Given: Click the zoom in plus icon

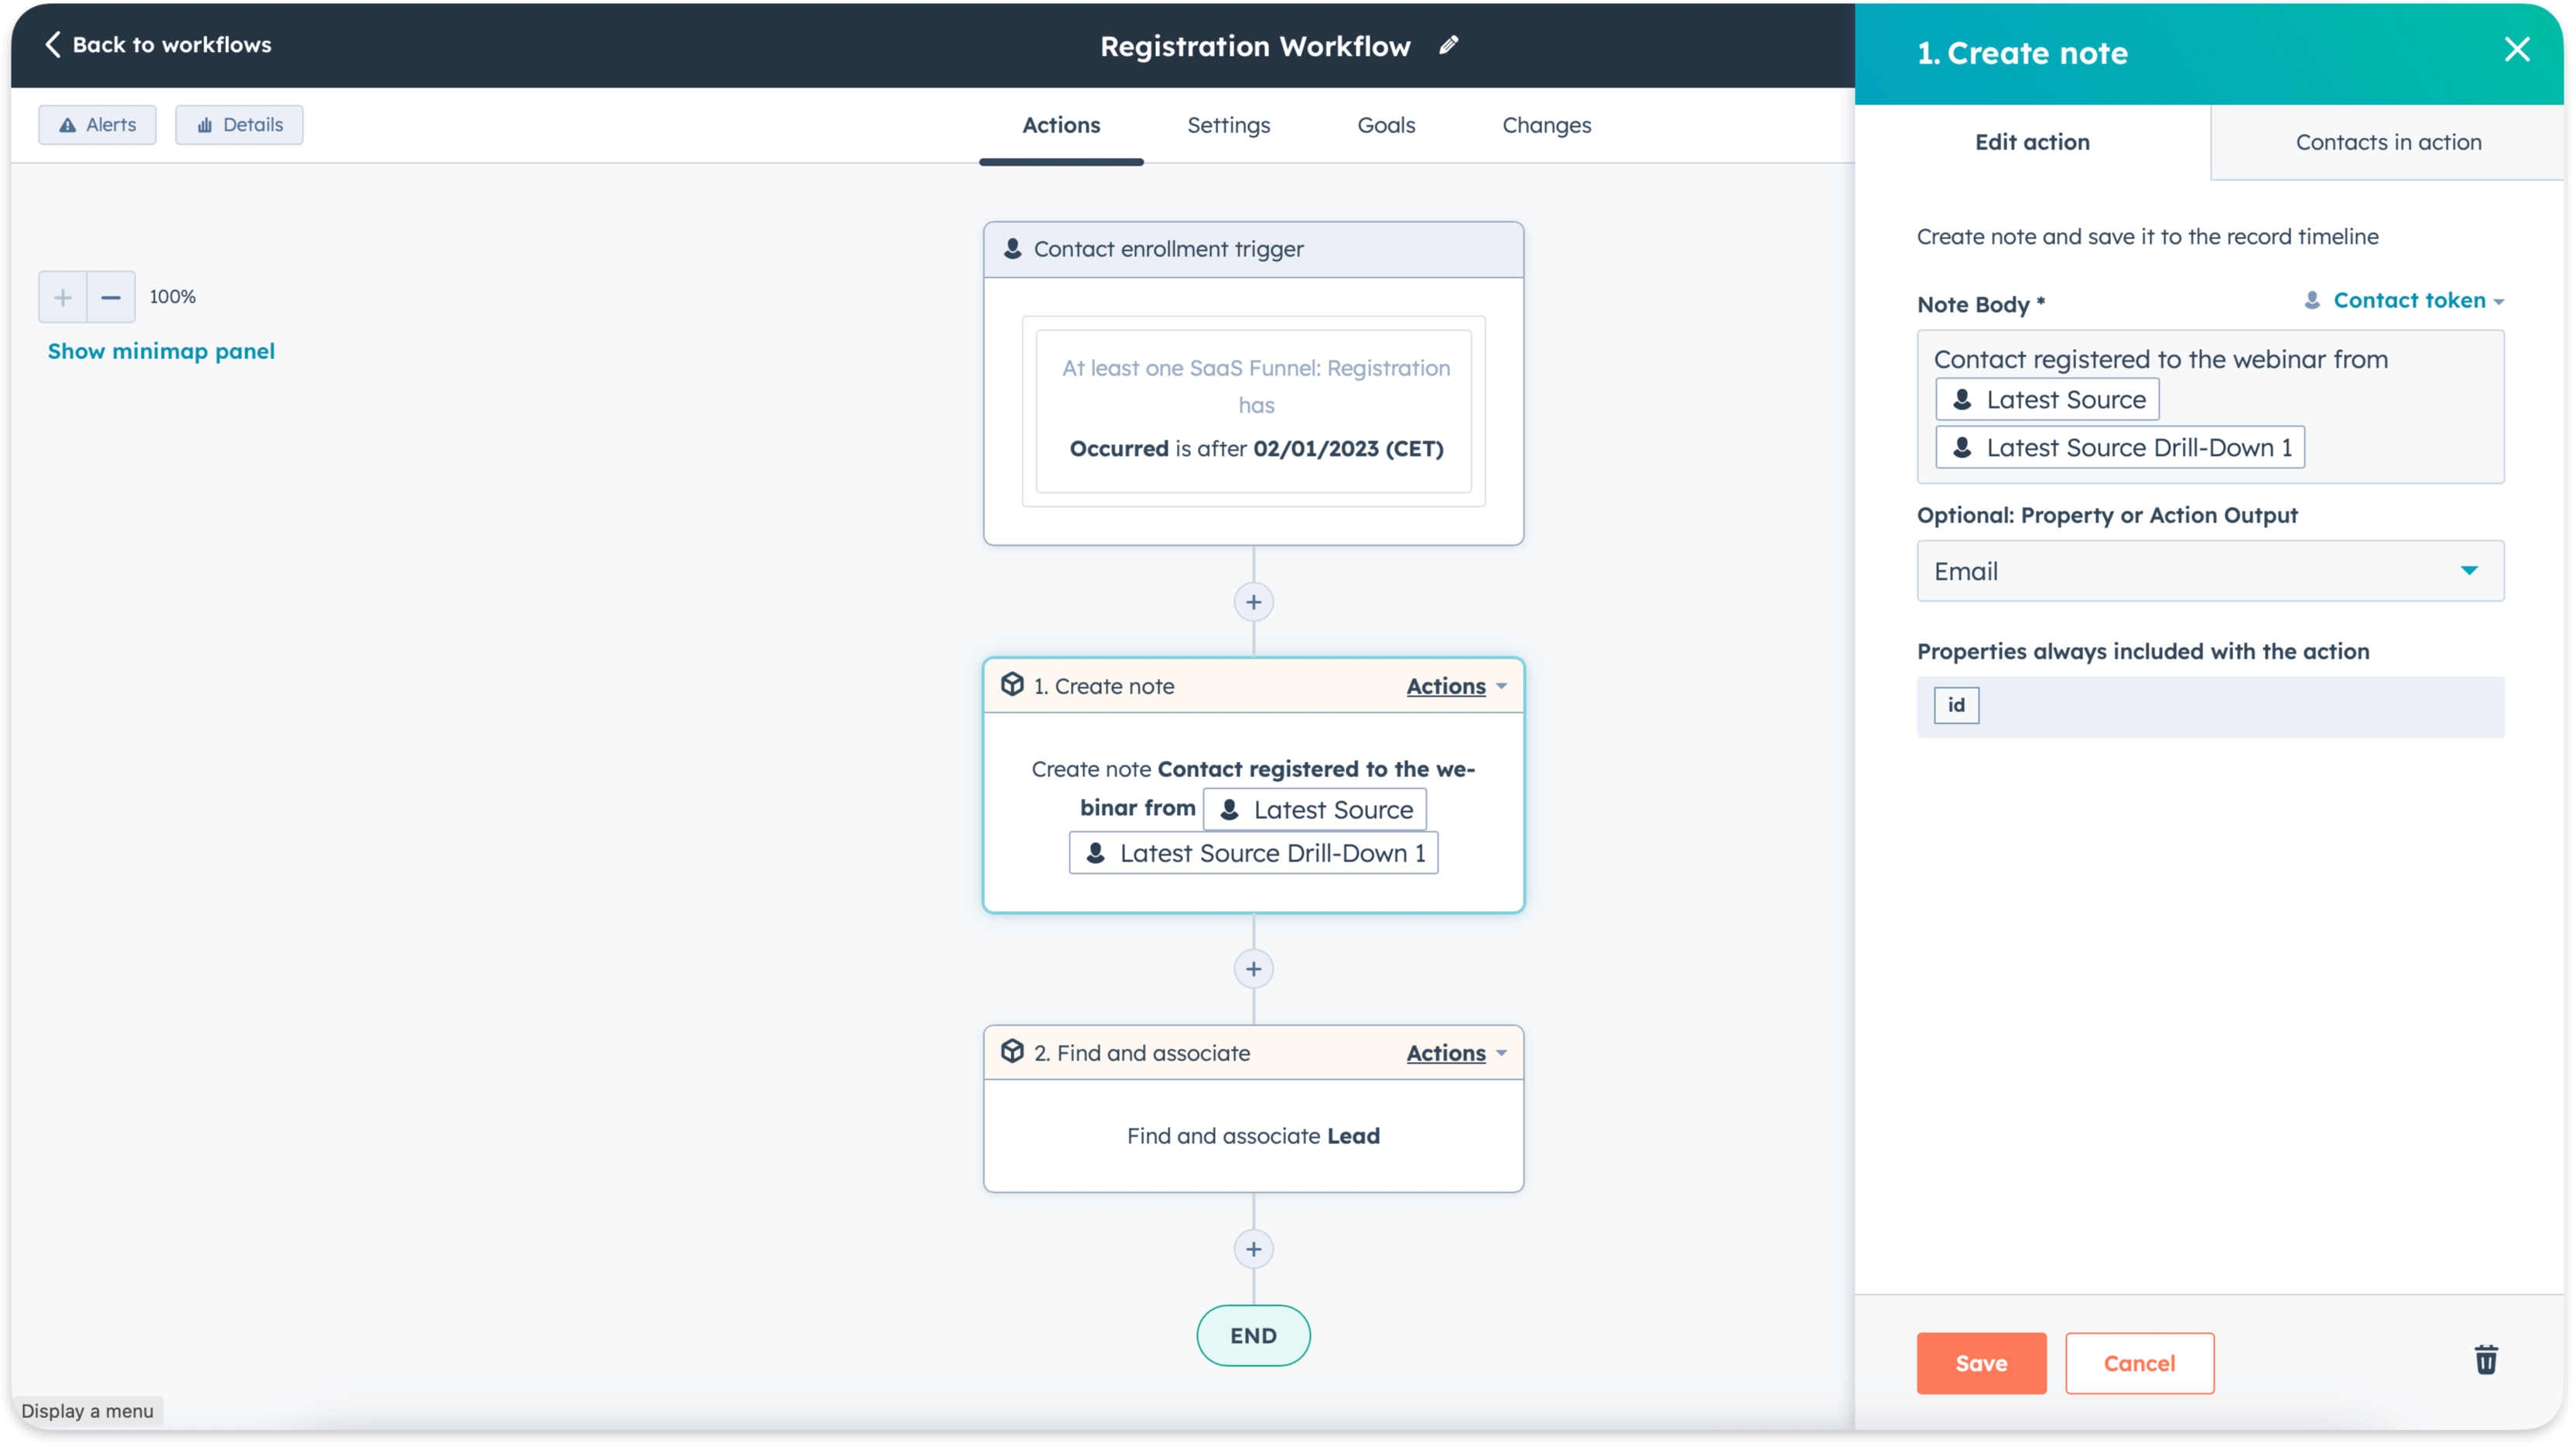Looking at the screenshot, I should 63,297.
